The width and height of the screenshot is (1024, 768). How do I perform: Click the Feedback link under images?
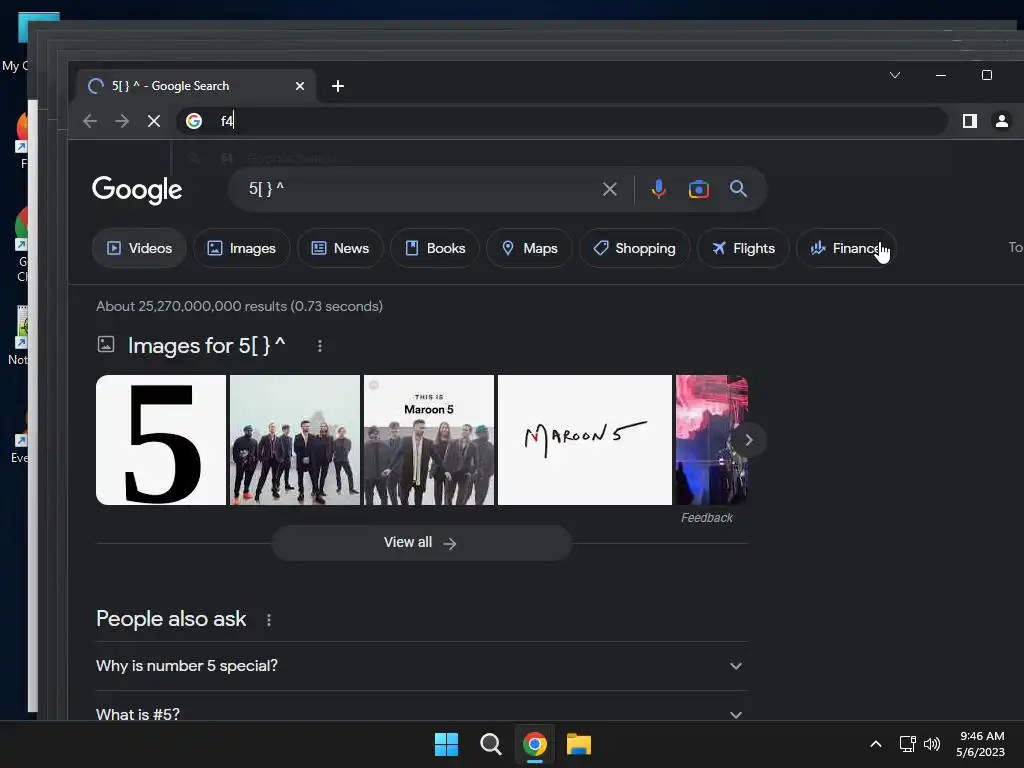[x=707, y=518]
